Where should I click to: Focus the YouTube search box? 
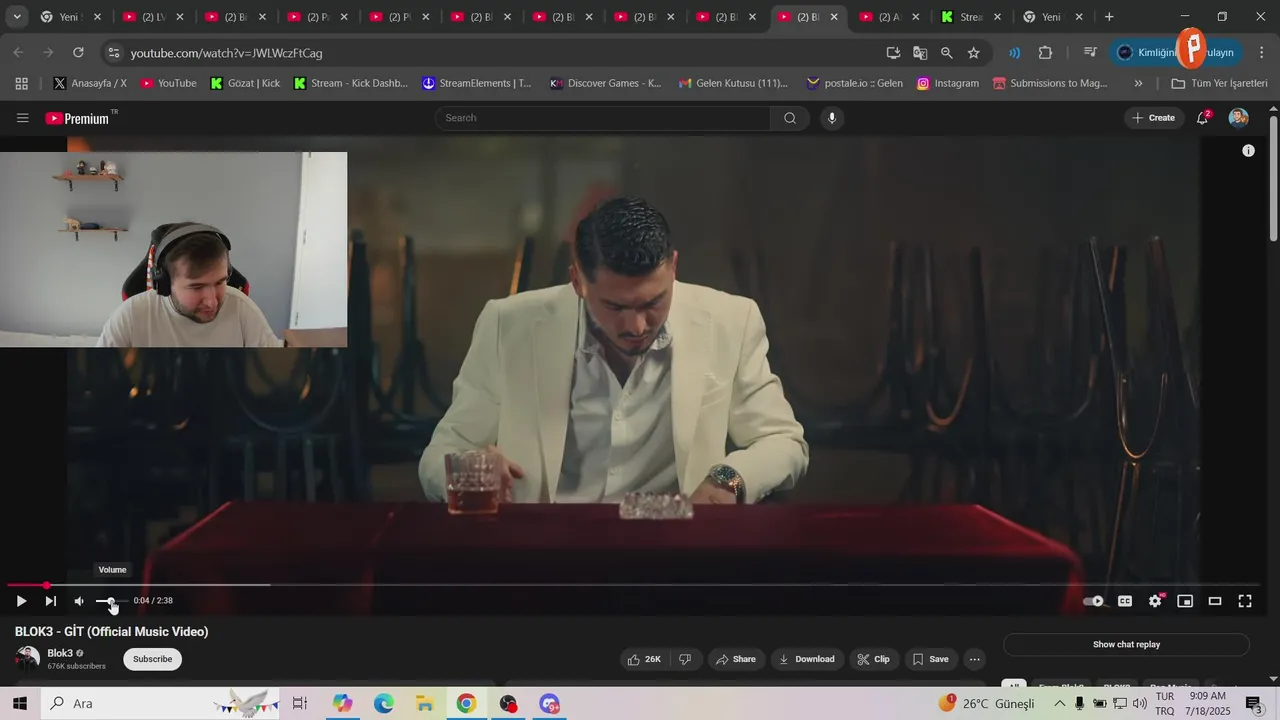[x=603, y=118]
